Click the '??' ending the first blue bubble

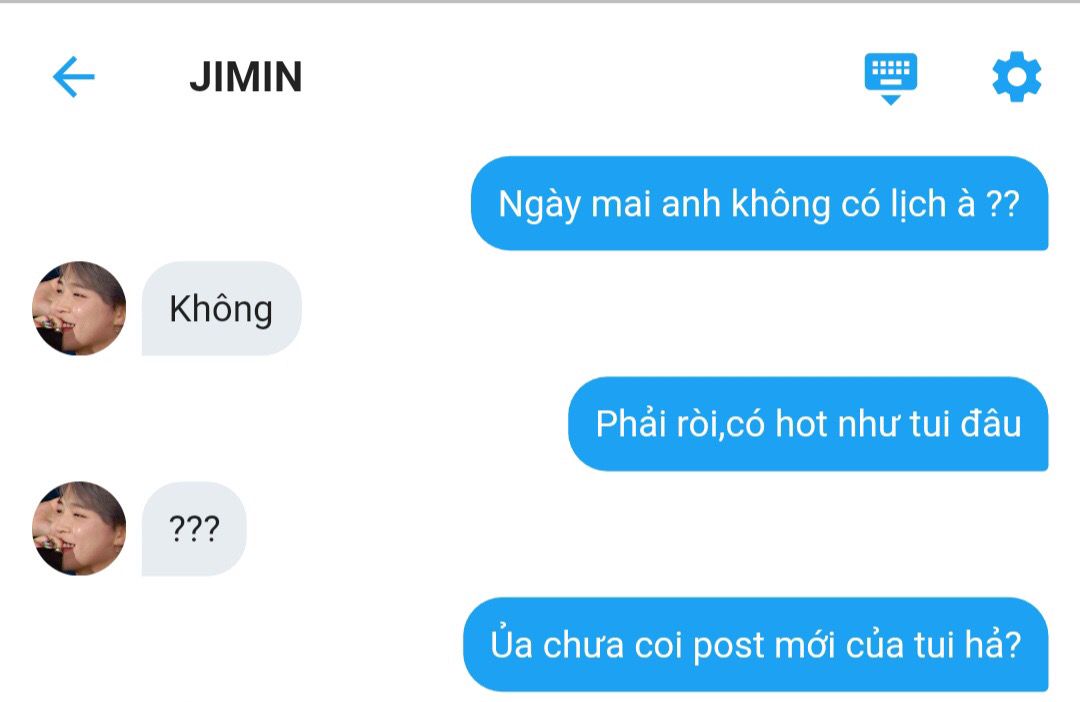click(x=1003, y=204)
